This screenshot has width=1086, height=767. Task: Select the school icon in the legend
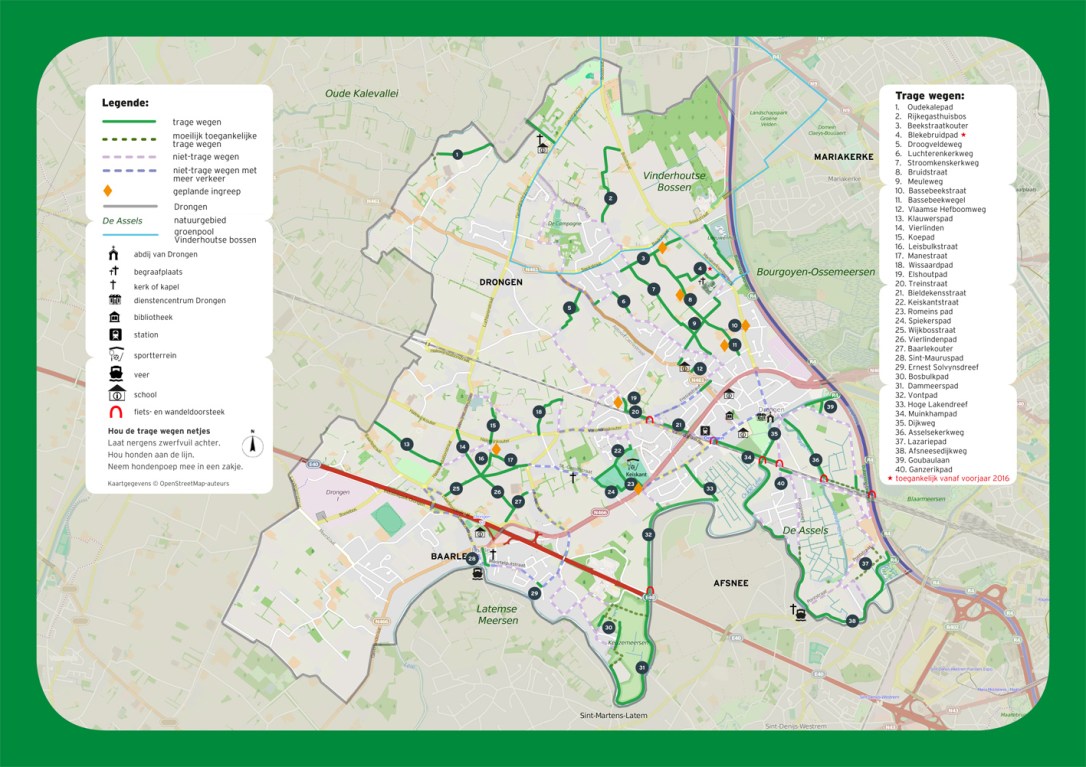pos(116,393)
